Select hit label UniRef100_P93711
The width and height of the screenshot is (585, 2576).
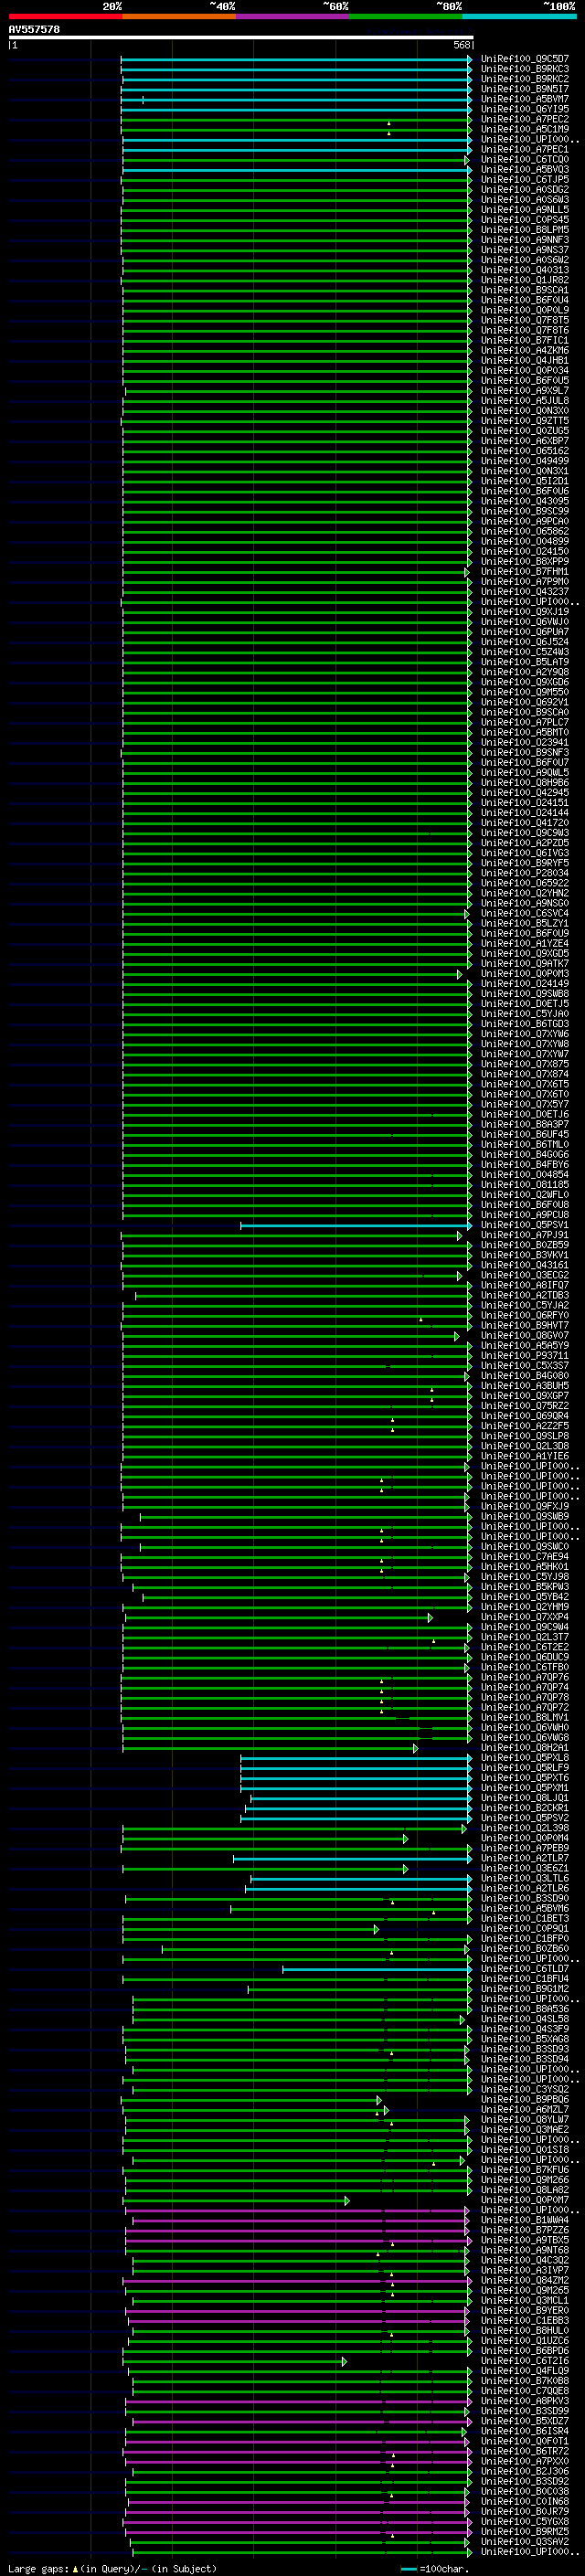click(x=525, y=1356)
